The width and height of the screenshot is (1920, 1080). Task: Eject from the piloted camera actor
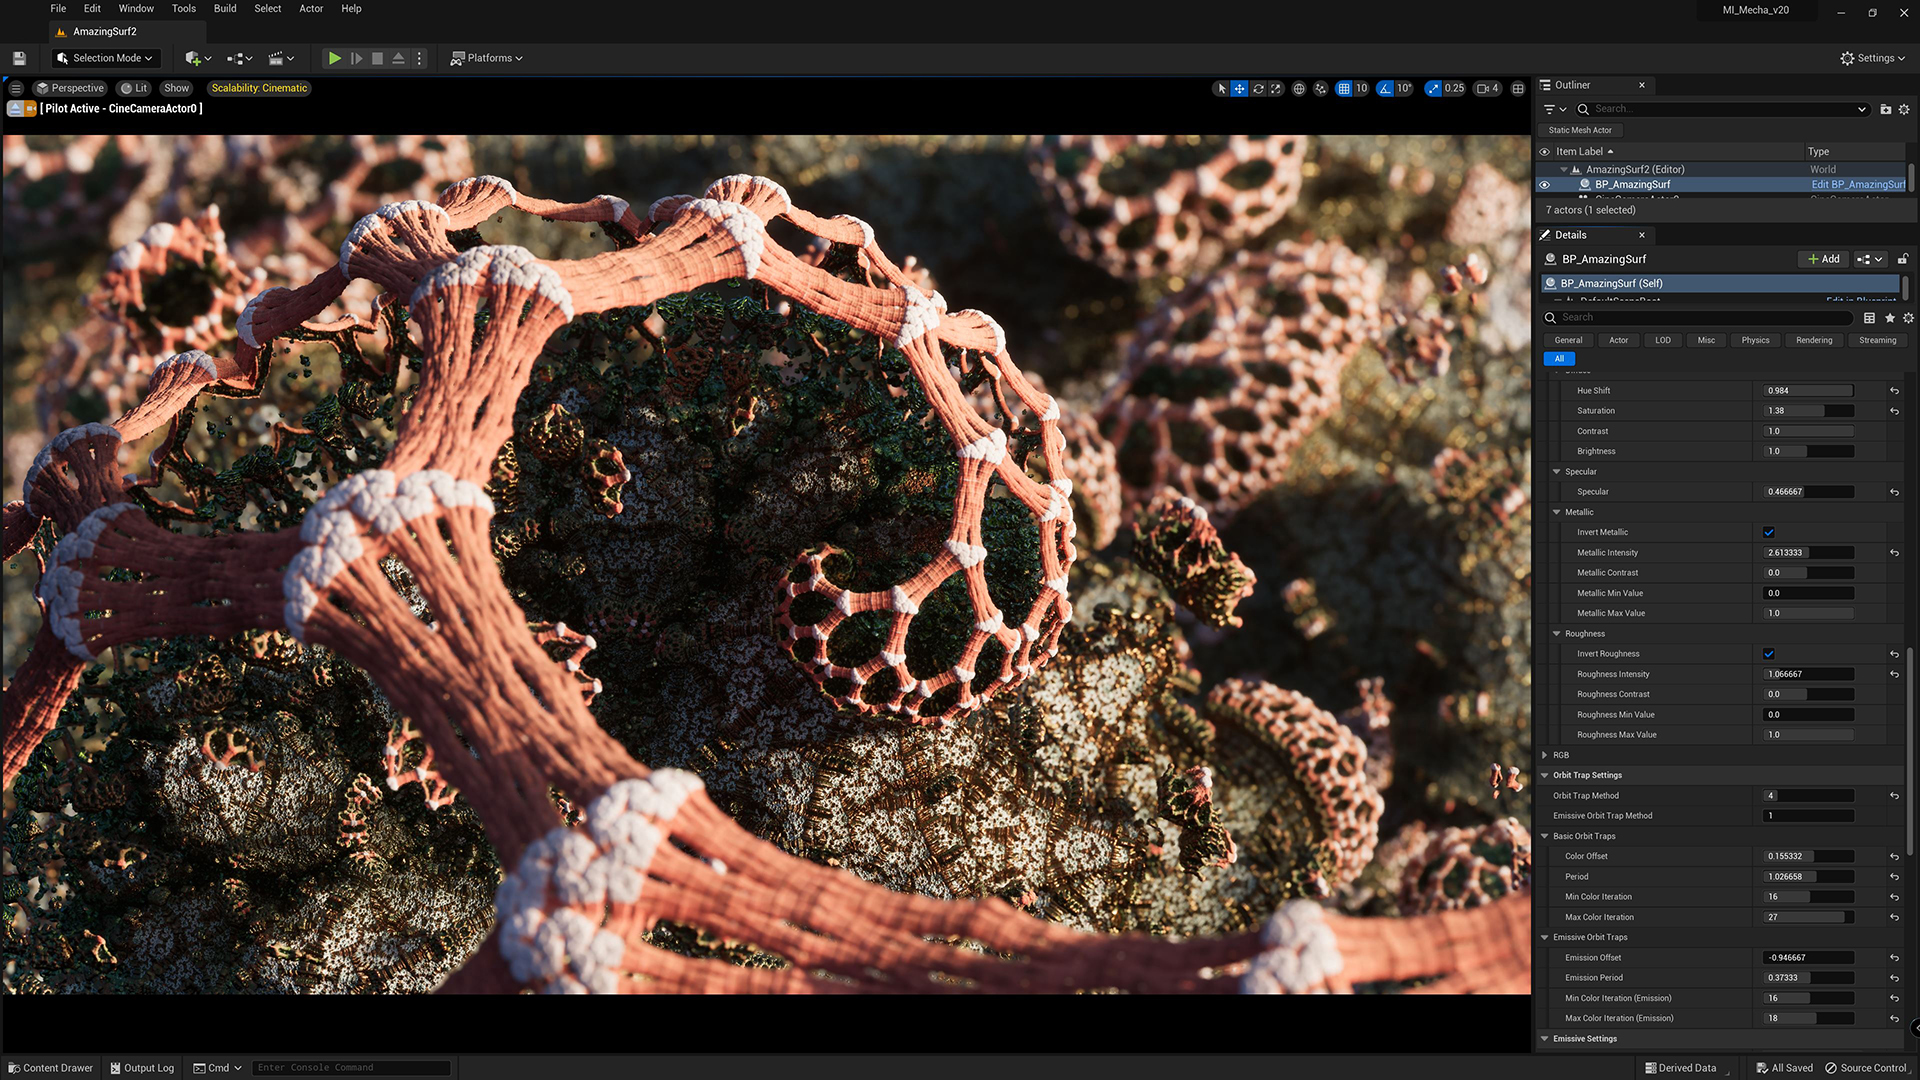(x=15, y=108)
